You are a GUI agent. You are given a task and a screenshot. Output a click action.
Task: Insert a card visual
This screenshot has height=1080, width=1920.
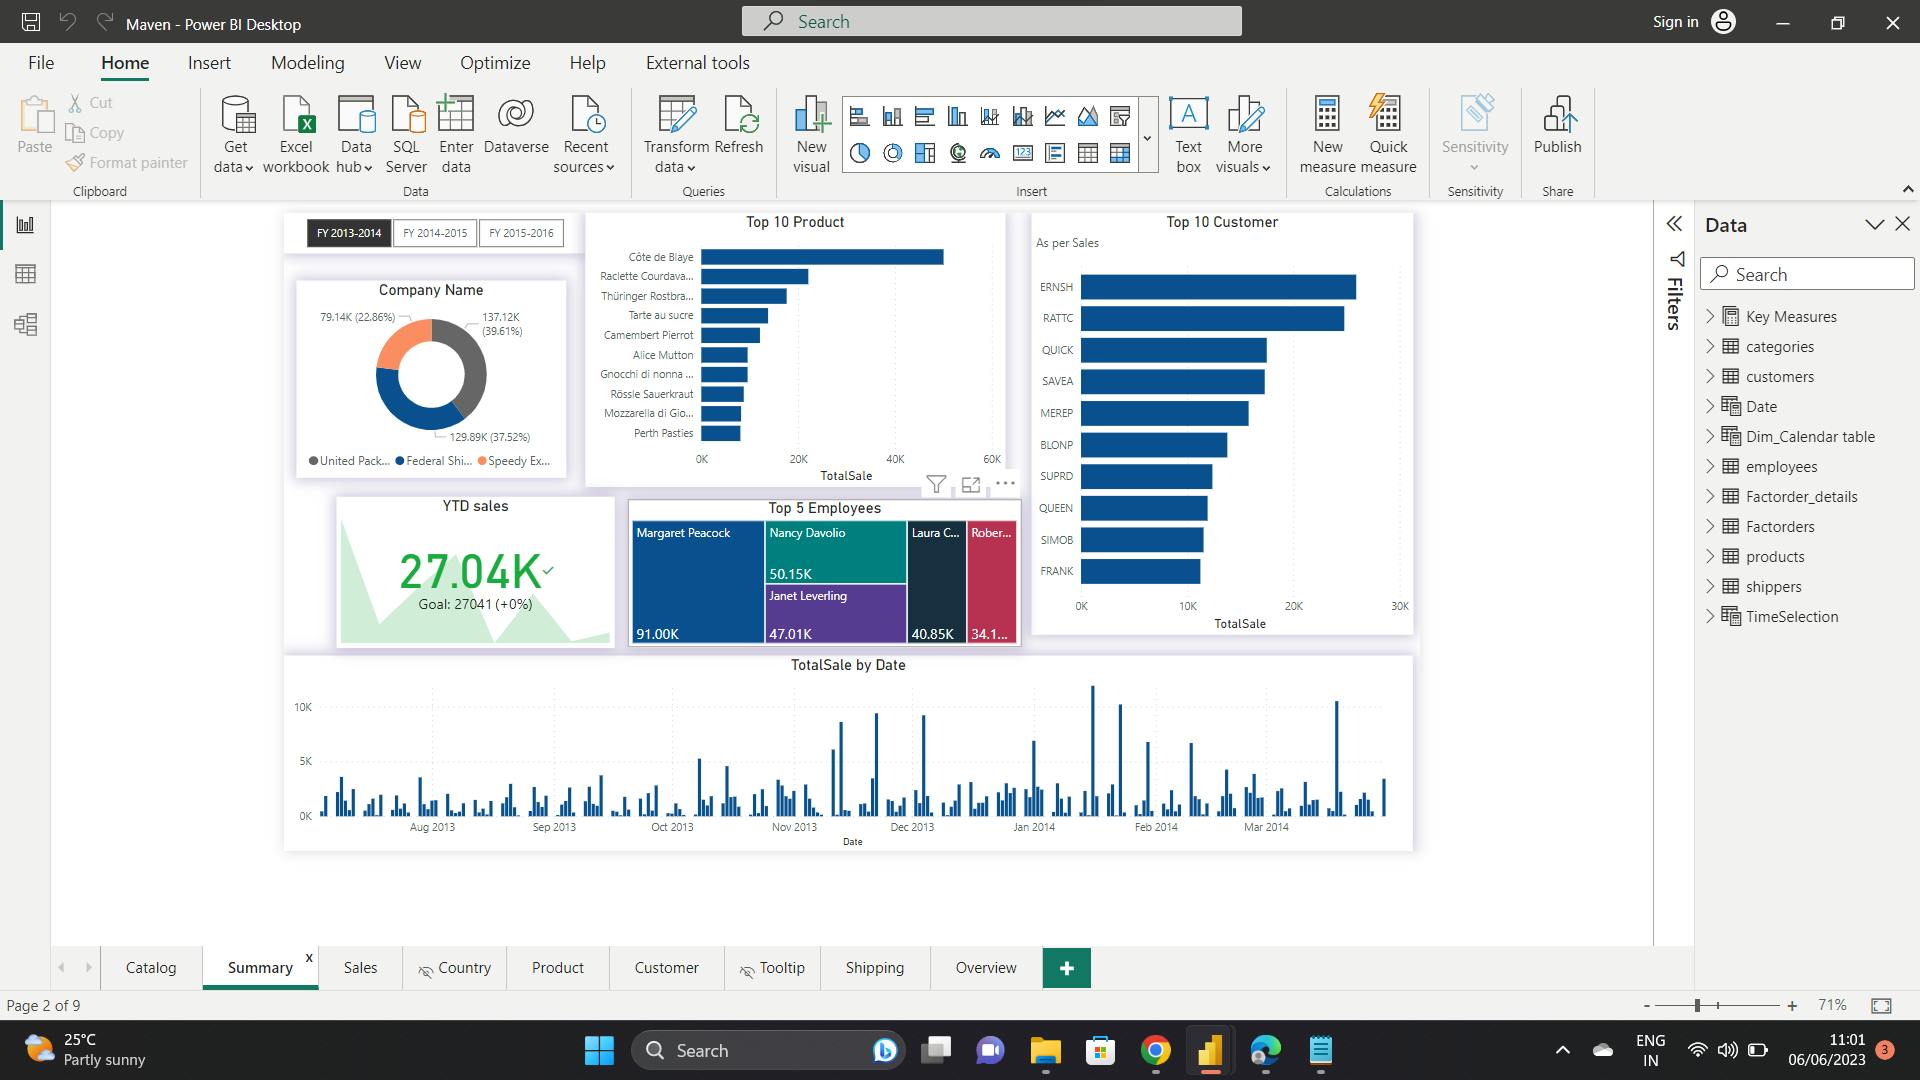coord(1022,153)
